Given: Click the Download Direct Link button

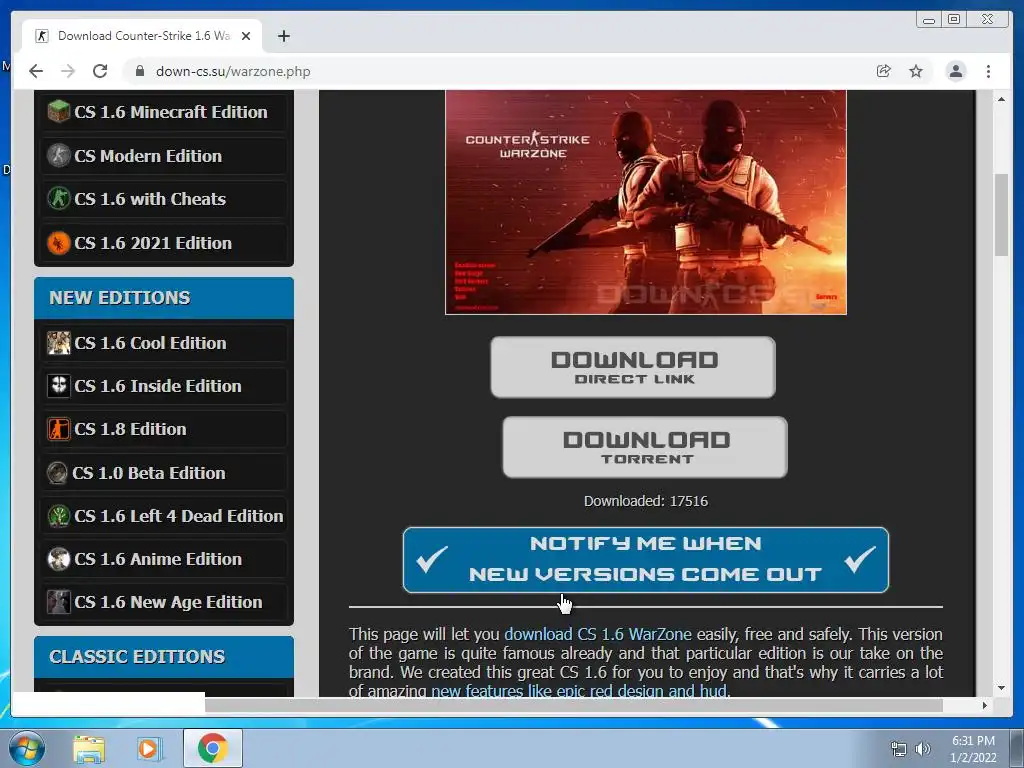Looking at the screenshot, I should 633,367.
